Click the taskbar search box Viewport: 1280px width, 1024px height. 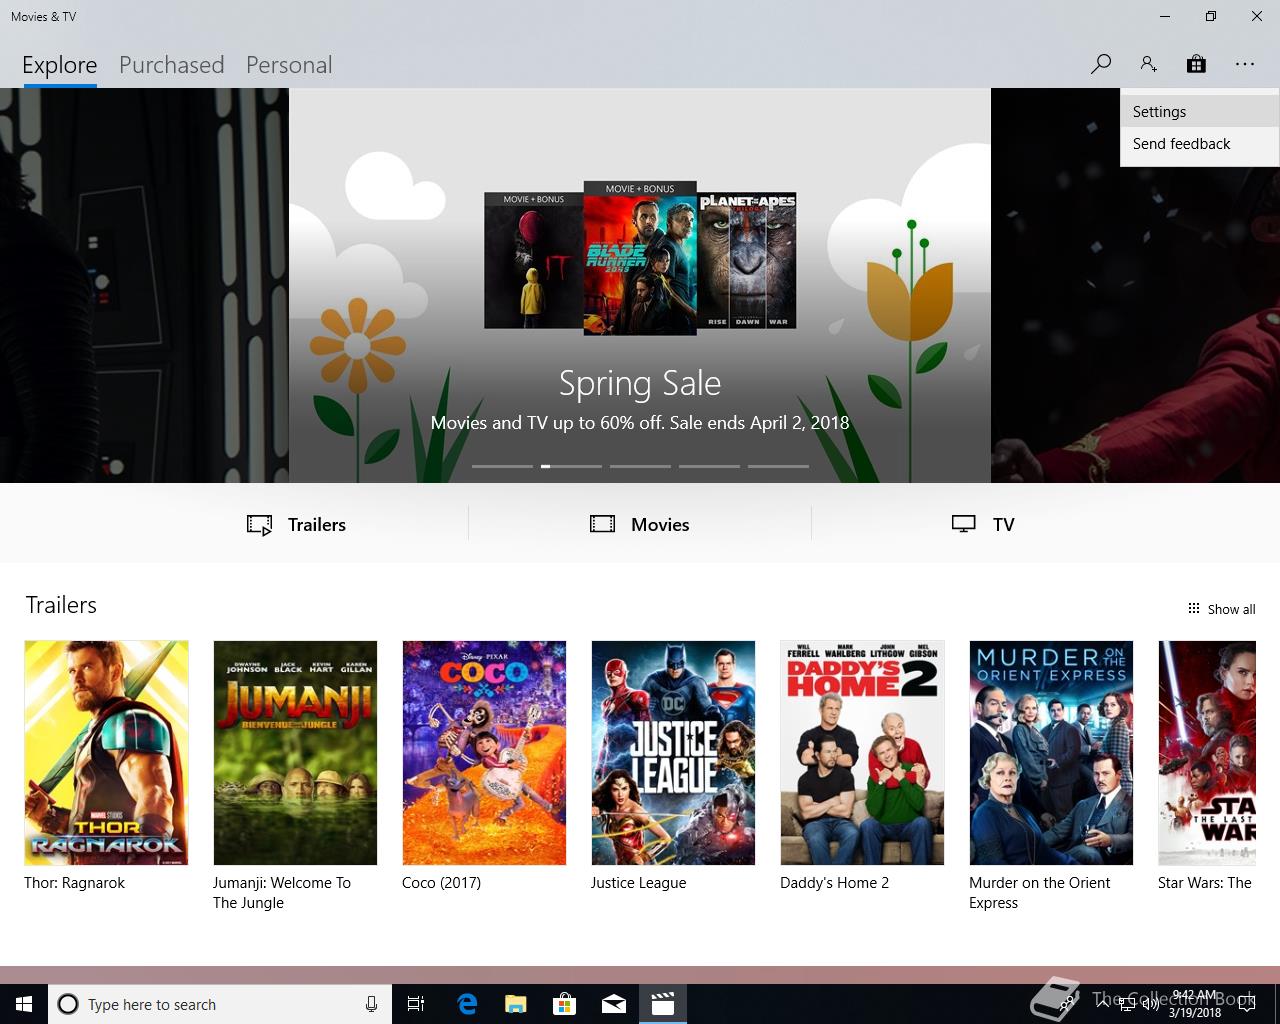tap(220, 1004)
